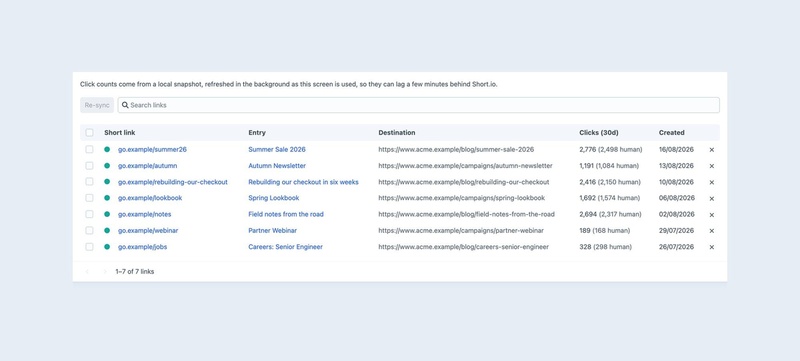The width and height of the screenshot is (800, 361).
Task: Click the autumn-newsletter destination URL
Action: click(x=465, y=166)
